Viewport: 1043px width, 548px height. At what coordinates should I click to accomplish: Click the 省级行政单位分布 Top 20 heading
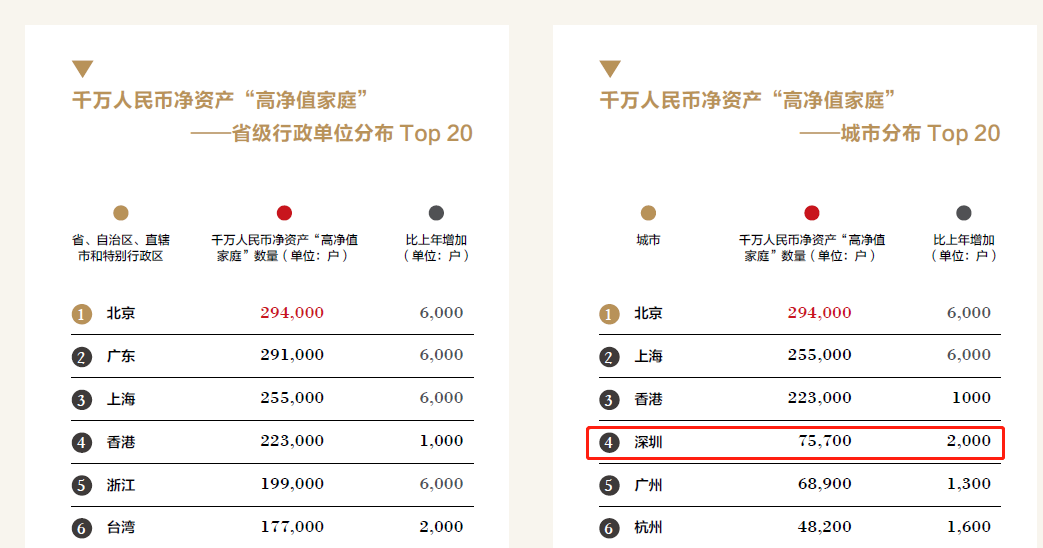(x=331, y=133)
